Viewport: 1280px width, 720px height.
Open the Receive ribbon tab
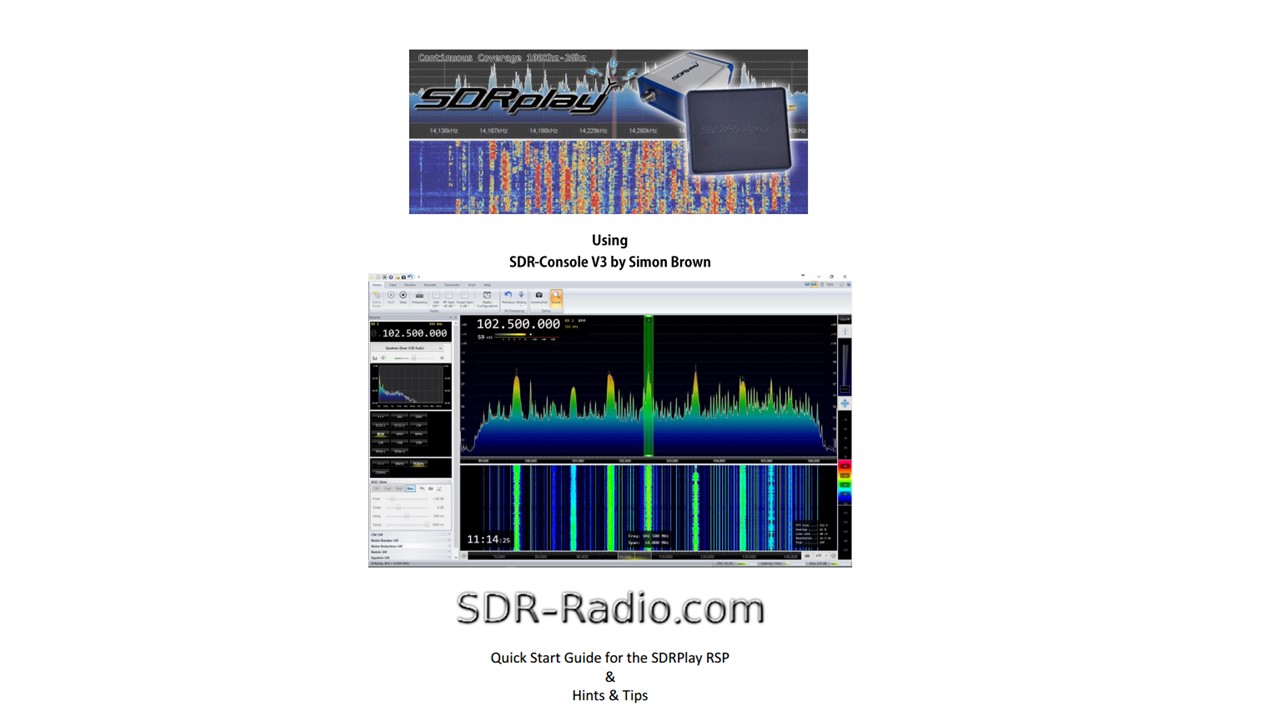pos(410,285)
